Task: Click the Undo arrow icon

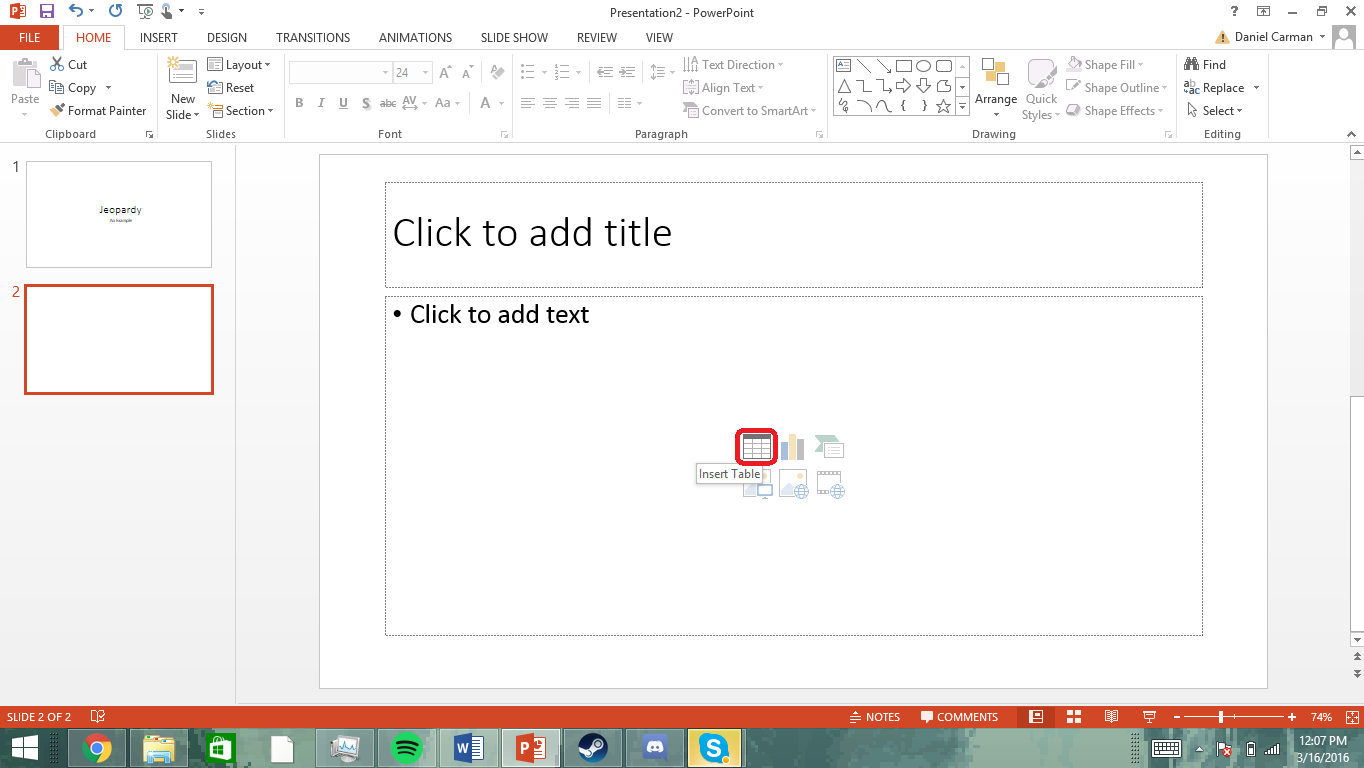Action: pos(76,11)
